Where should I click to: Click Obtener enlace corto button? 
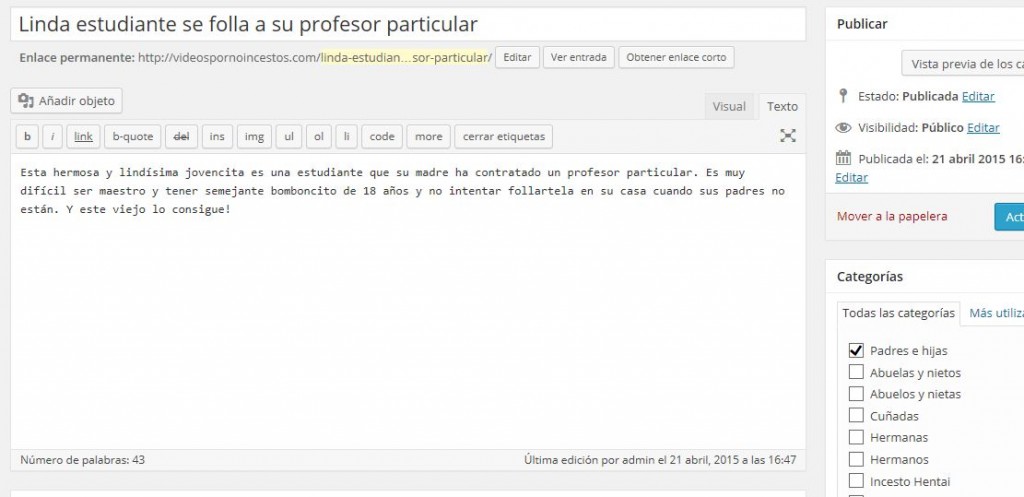pyautogui.click(x=676, y=57)
